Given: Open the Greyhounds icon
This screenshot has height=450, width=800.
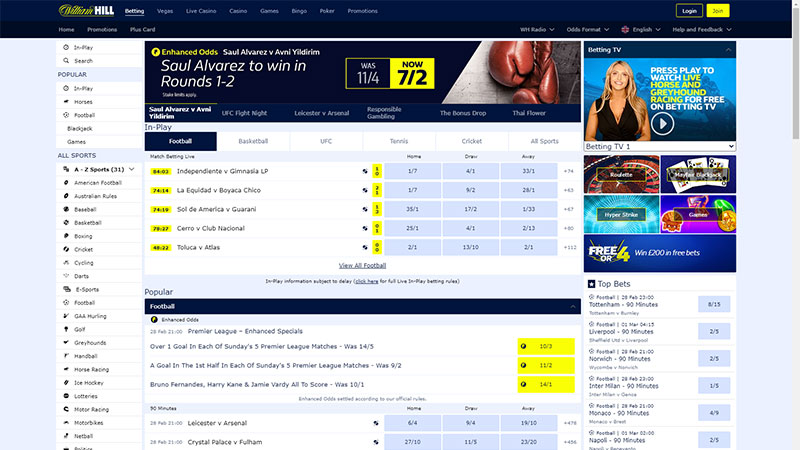Looking at the screenshot, I should point(66,342).
